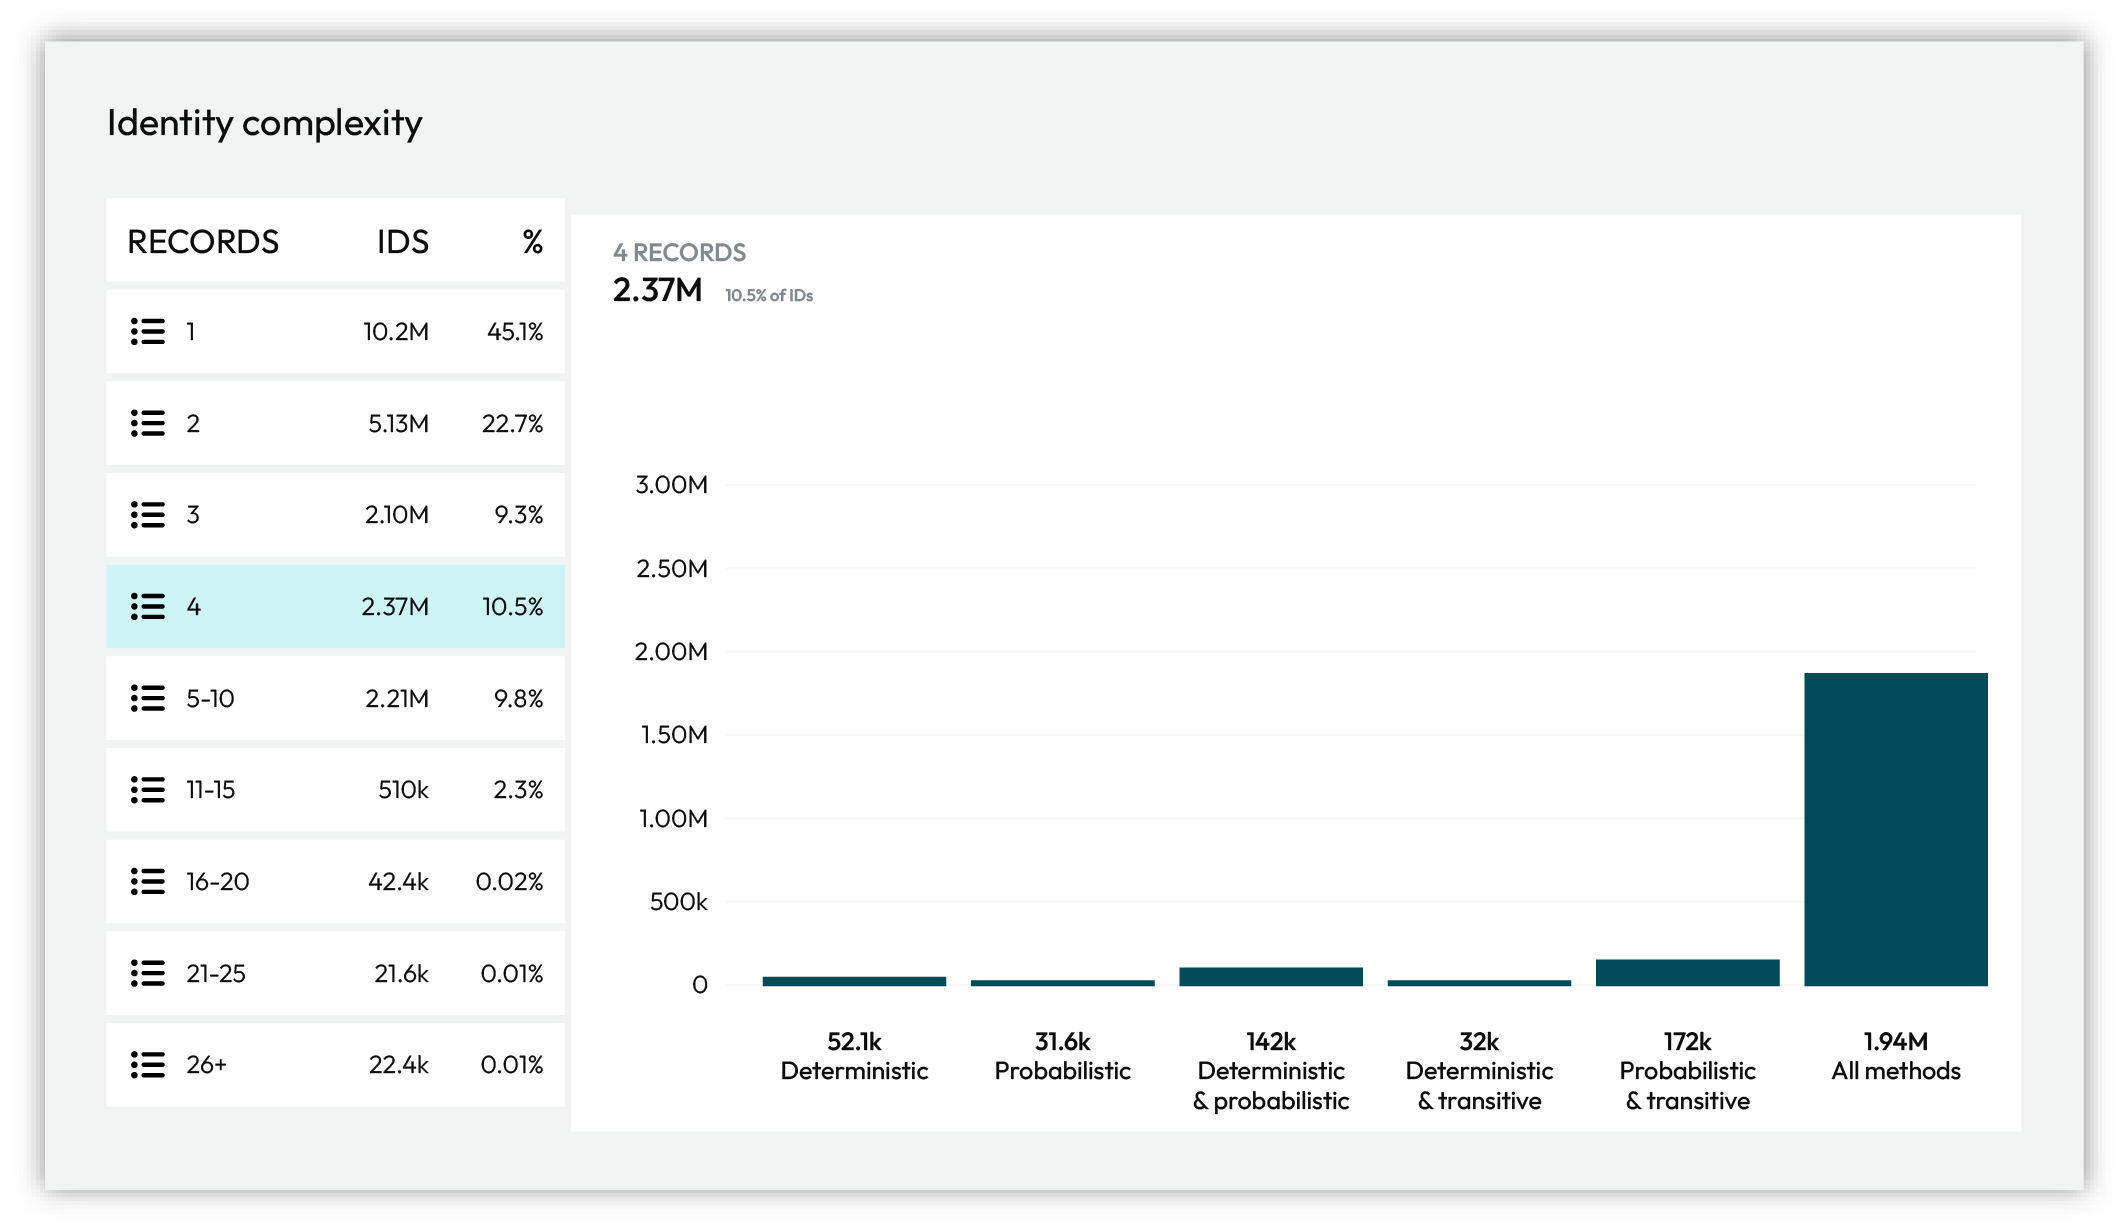This screenshot has height=1232, width=2126.
Task: Select the highlighted row showing 2.37M IDs
Action: tap(335, 606)
